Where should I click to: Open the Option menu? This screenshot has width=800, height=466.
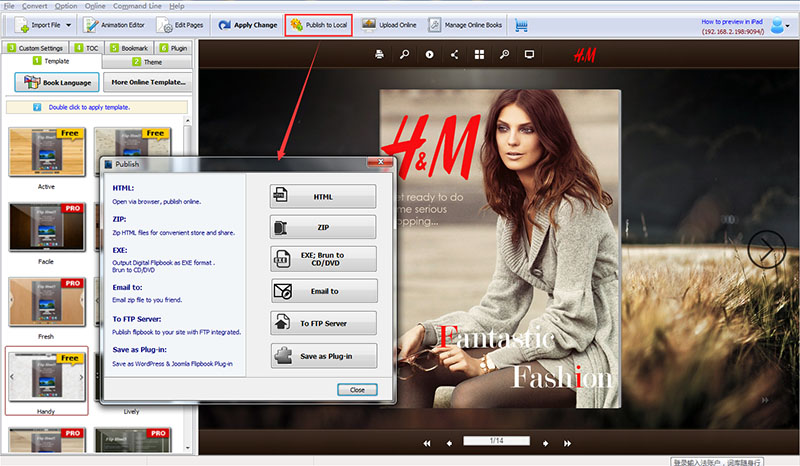(x=66, y=6)
